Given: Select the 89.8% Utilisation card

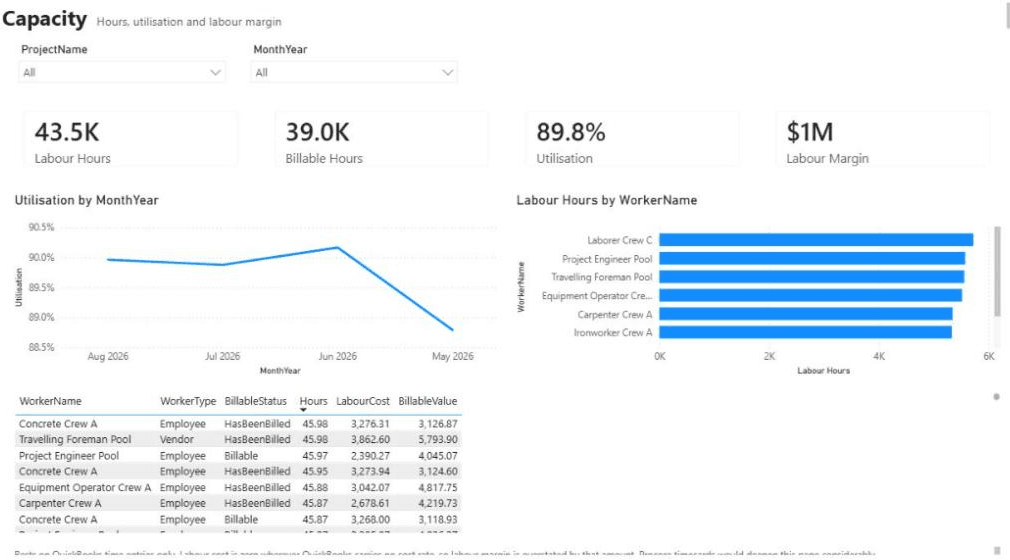Looking at the screenshot, I should point(632,140).
